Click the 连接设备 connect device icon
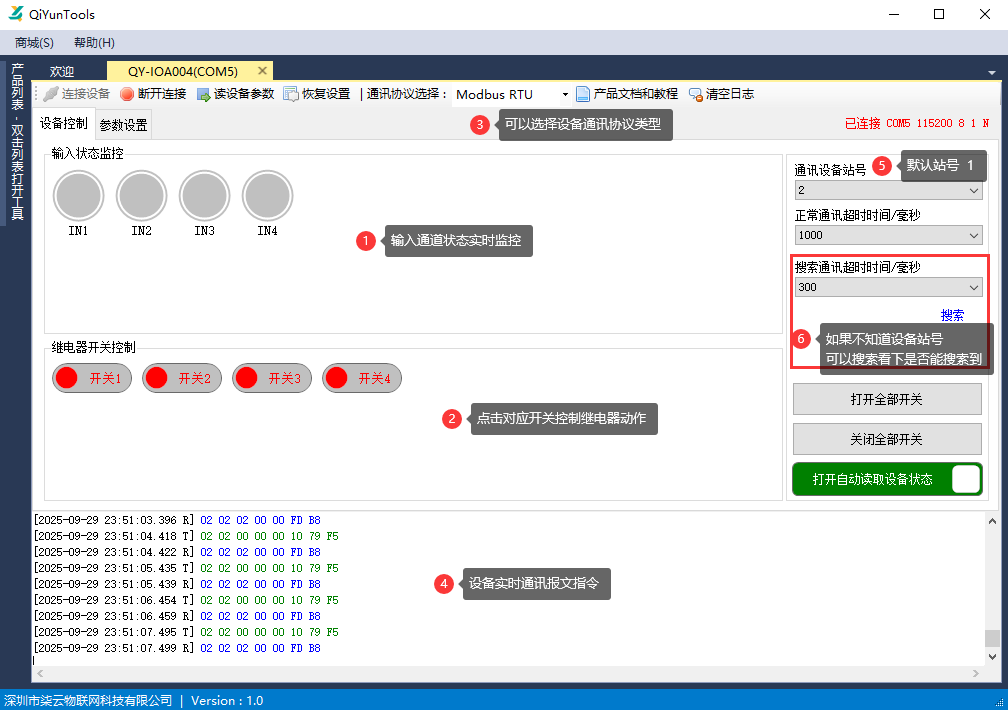This screenshot has width=1008, height=710. 51,94
